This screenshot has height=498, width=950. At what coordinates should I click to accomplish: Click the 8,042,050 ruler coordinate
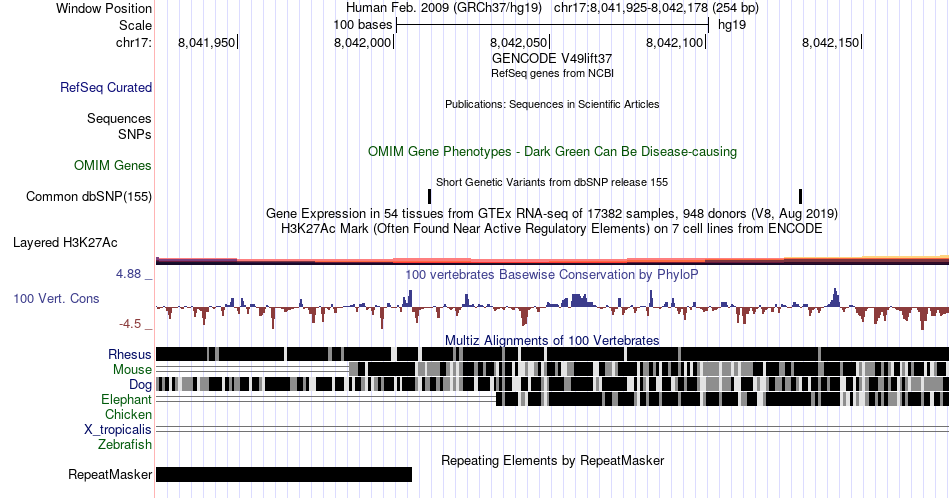tap(518, 42)
